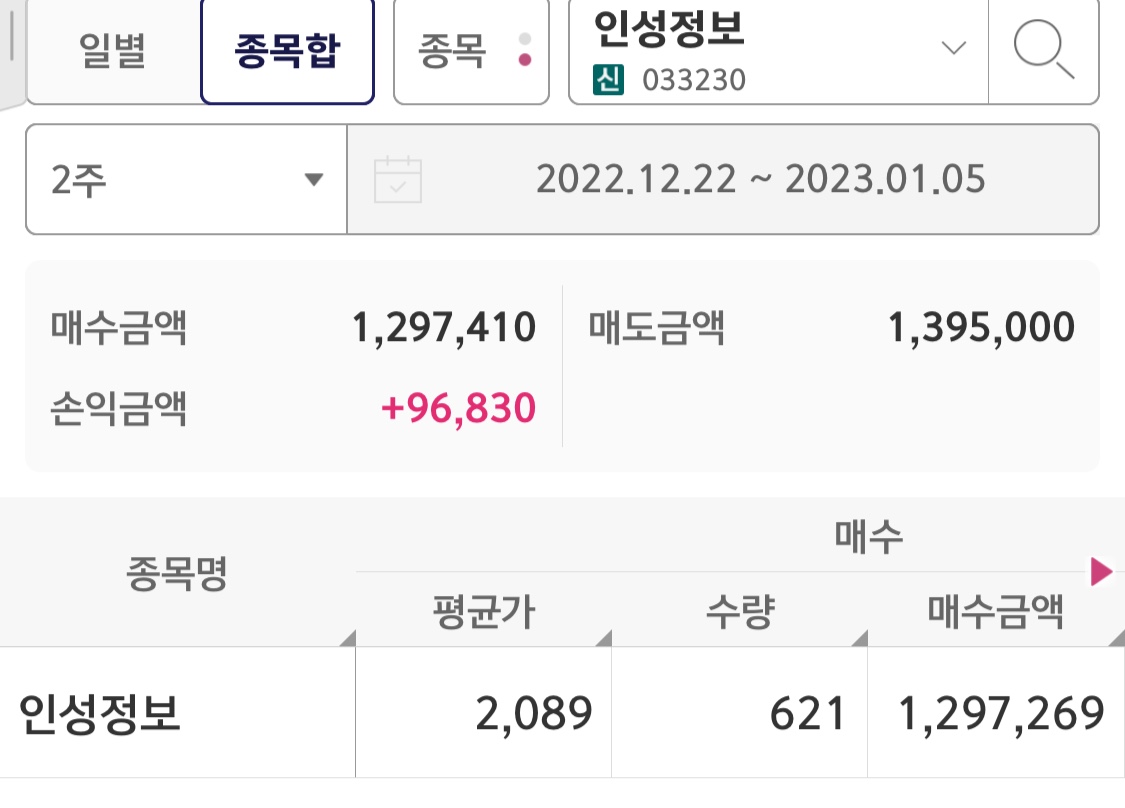This screenshot has width=1125, height=808.
Task: Click the 손익금액 value +96,830
Action: pos(458,408)
